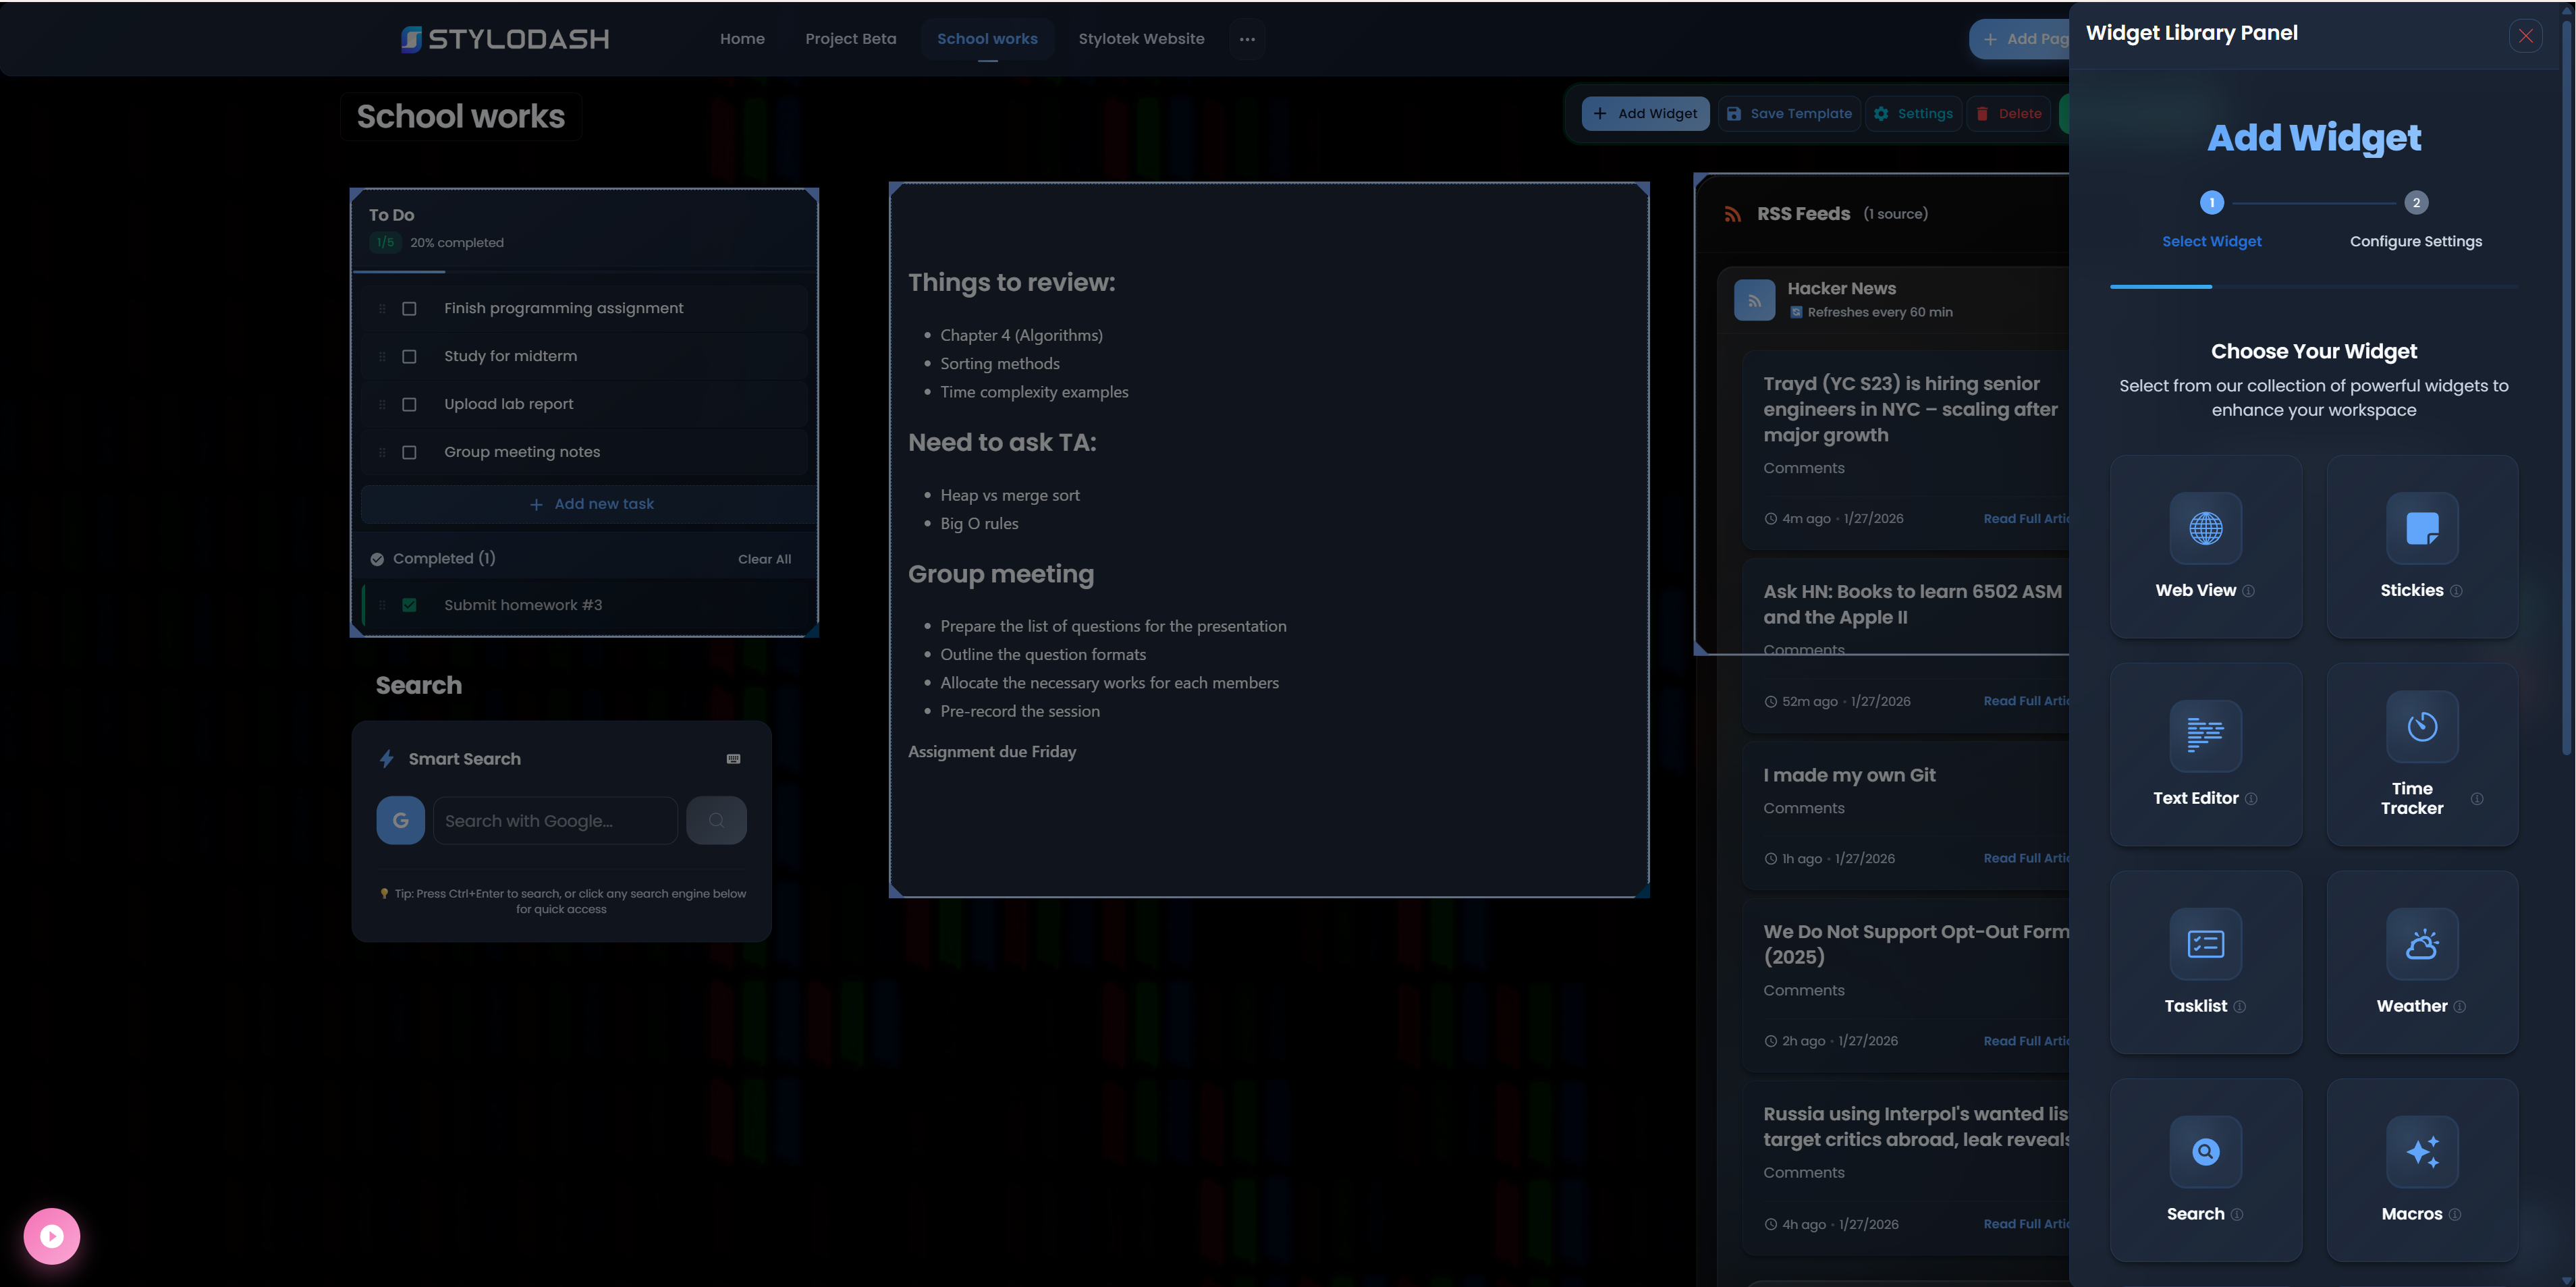Switch to the Project Beta page tab
Screen dimensions: 2576x1287
tap(850, 39)
